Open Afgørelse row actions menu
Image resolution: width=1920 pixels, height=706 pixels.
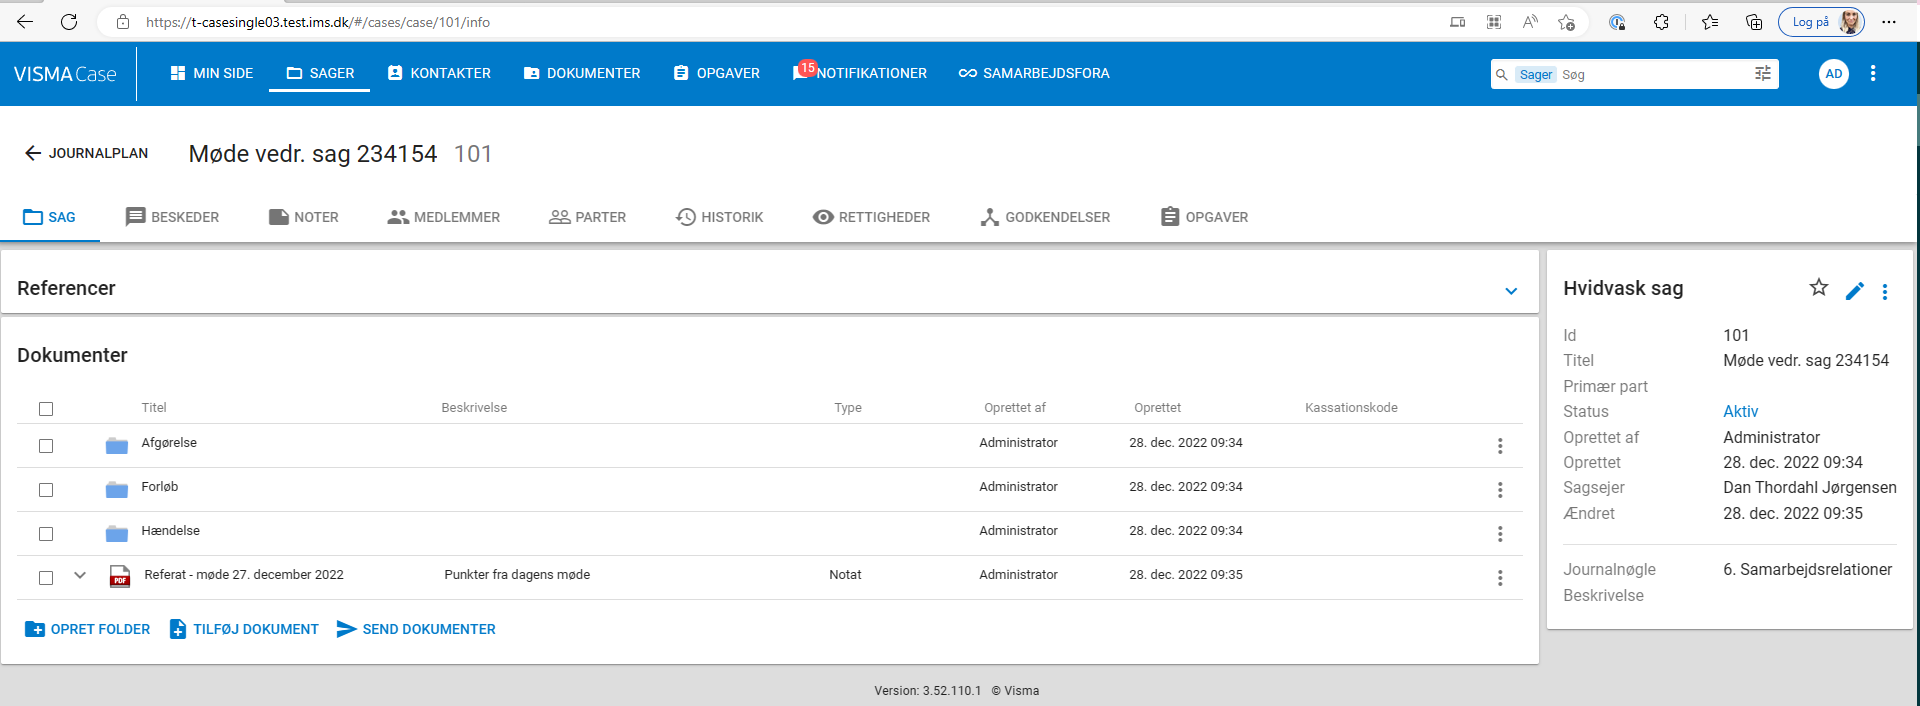click(1500, 446)
